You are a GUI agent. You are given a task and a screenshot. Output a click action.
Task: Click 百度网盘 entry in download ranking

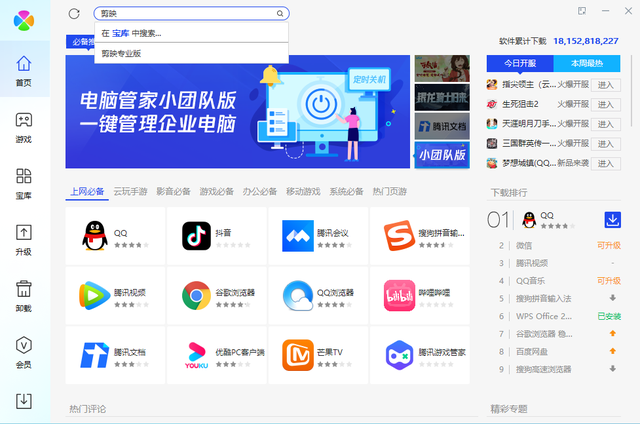pyautogui.click(x=532, y=351)
